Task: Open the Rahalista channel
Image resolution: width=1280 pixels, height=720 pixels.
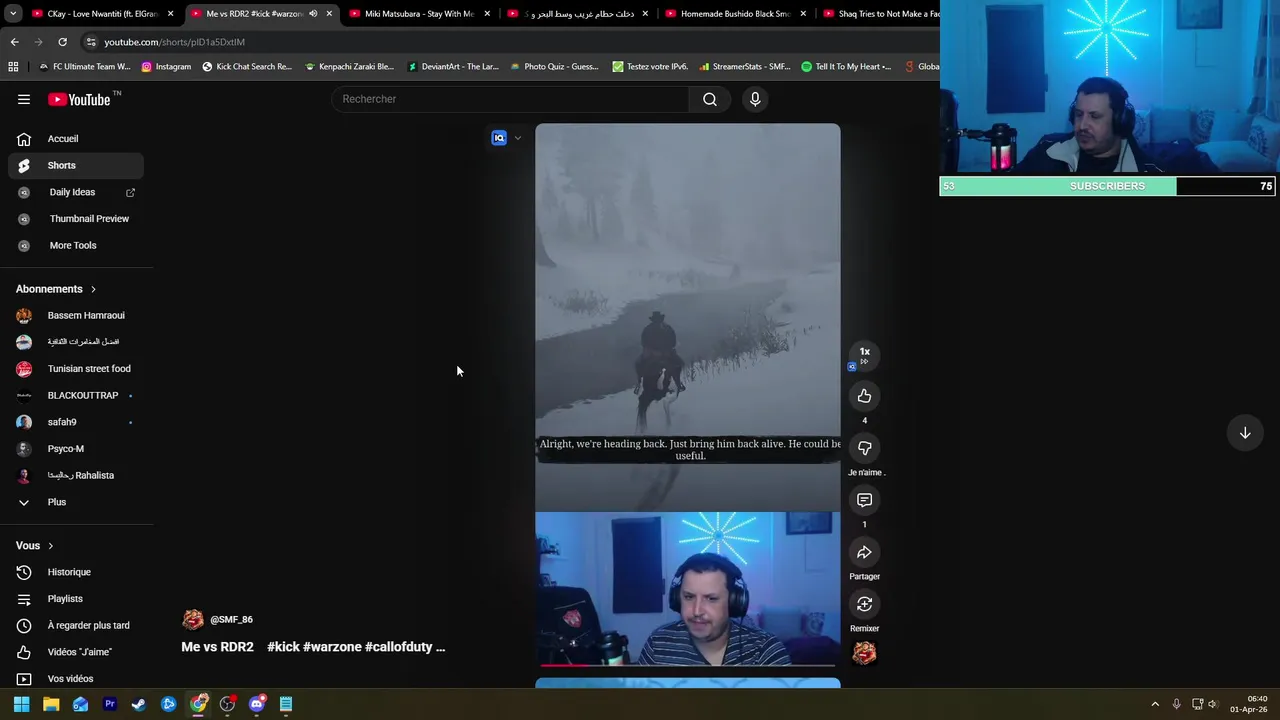Action: (76, 476)
